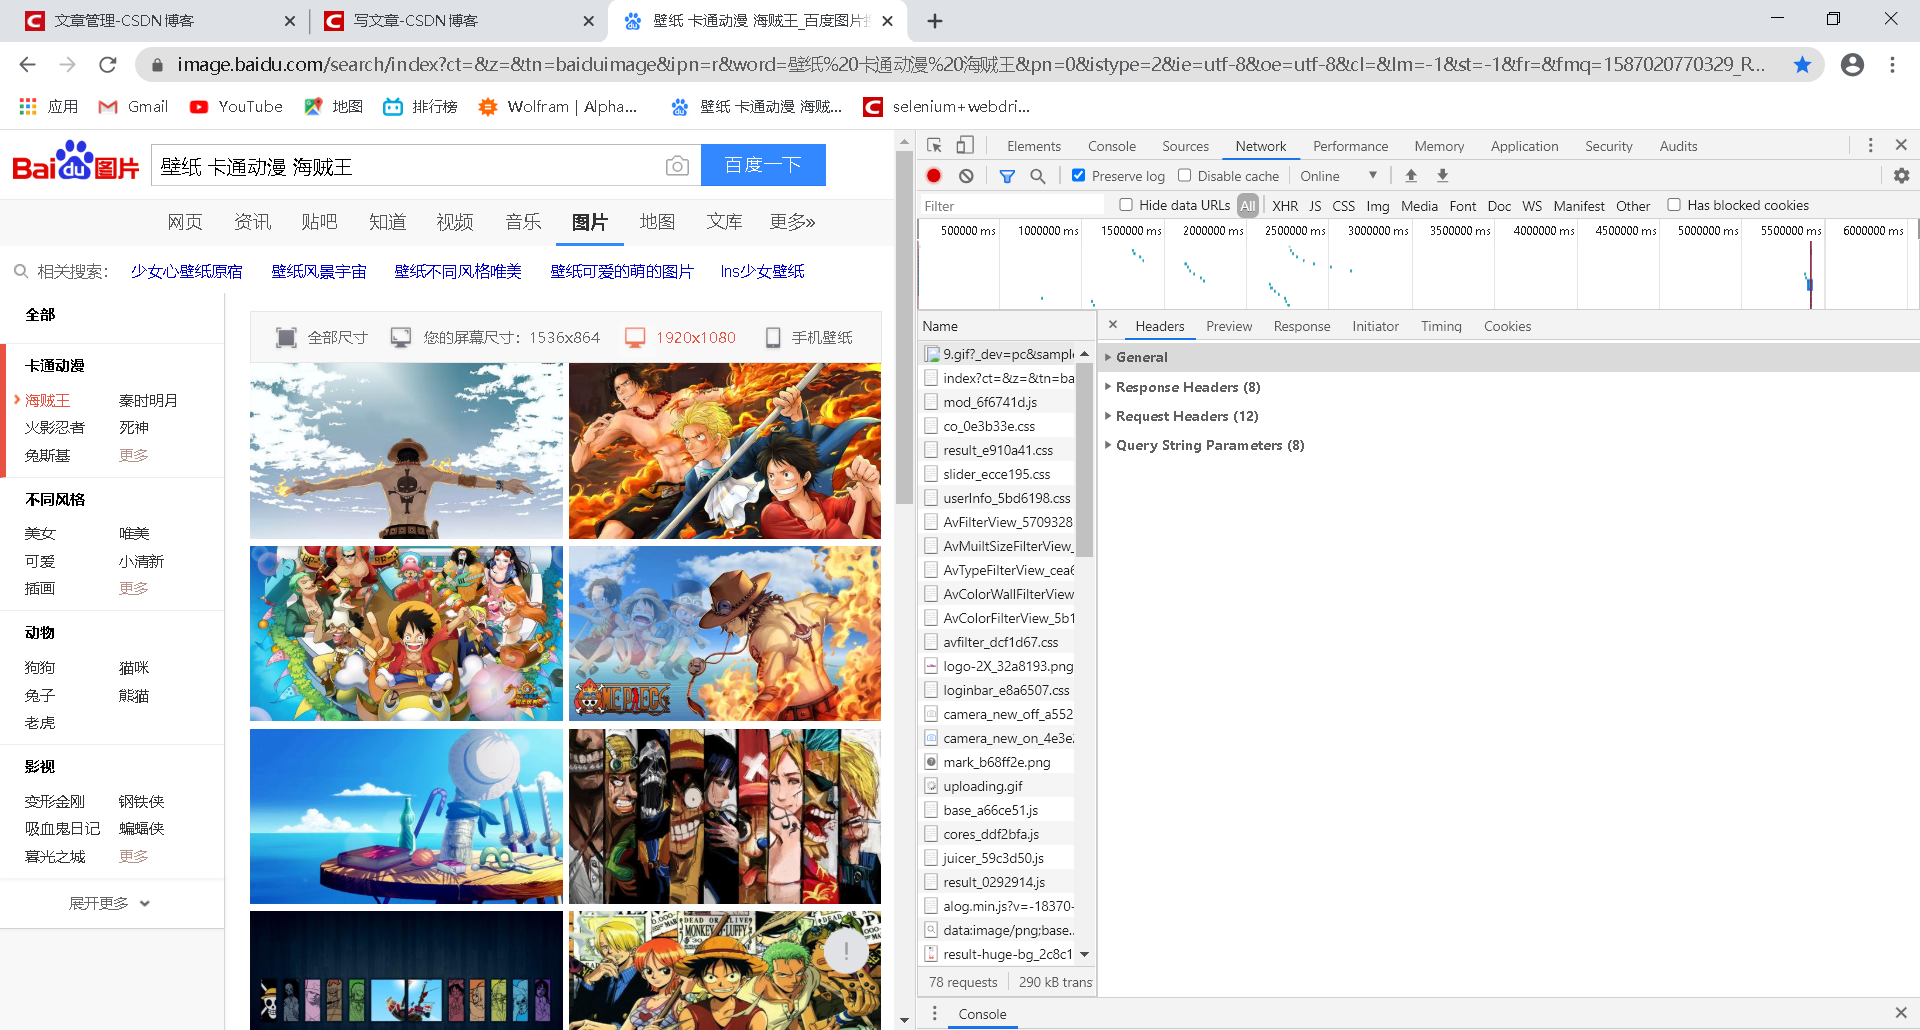Expand Request Headers (12) section
1920x1030 pixels.
[1181, 416]
